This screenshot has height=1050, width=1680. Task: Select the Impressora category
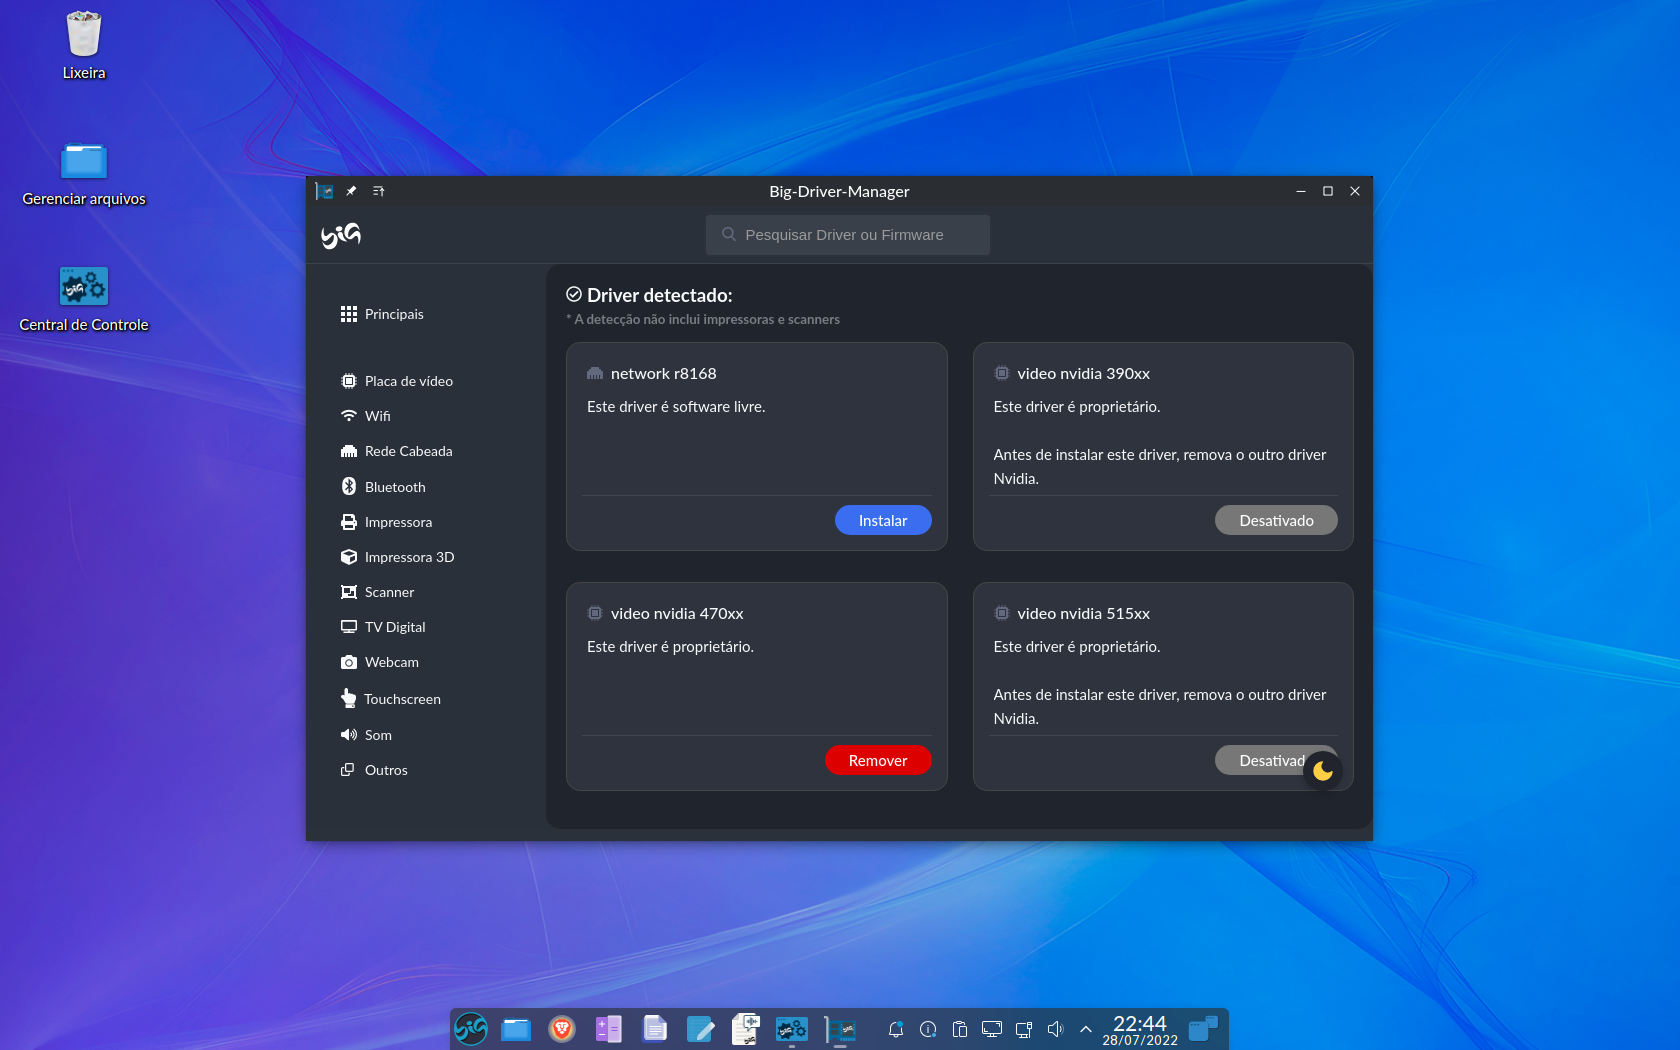point(387,522)
